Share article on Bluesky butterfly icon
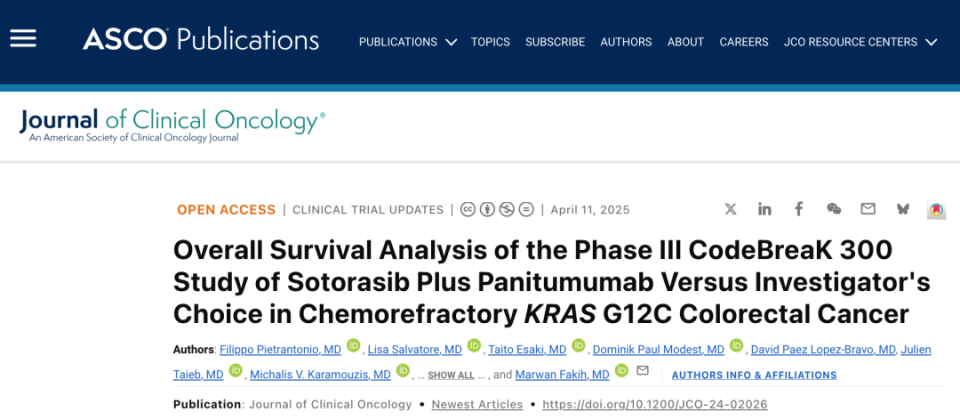This screenshot has height=420, width=960. (x=902, y=209)
